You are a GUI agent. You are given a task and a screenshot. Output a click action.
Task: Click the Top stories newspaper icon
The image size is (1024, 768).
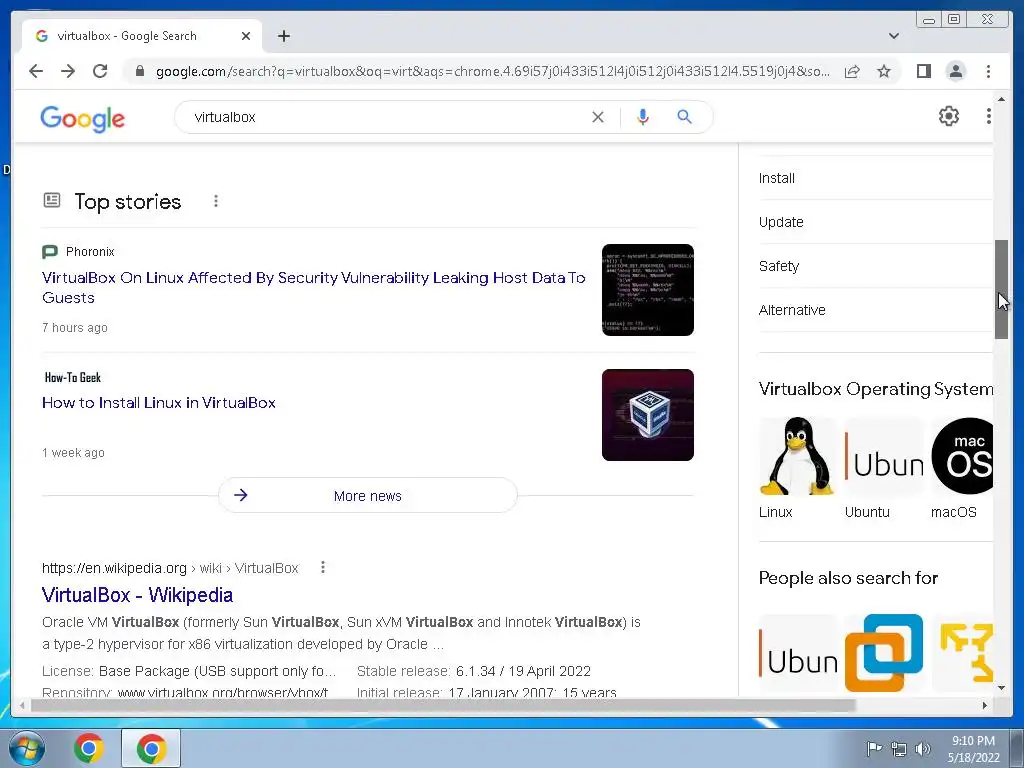tap(52, 200)
